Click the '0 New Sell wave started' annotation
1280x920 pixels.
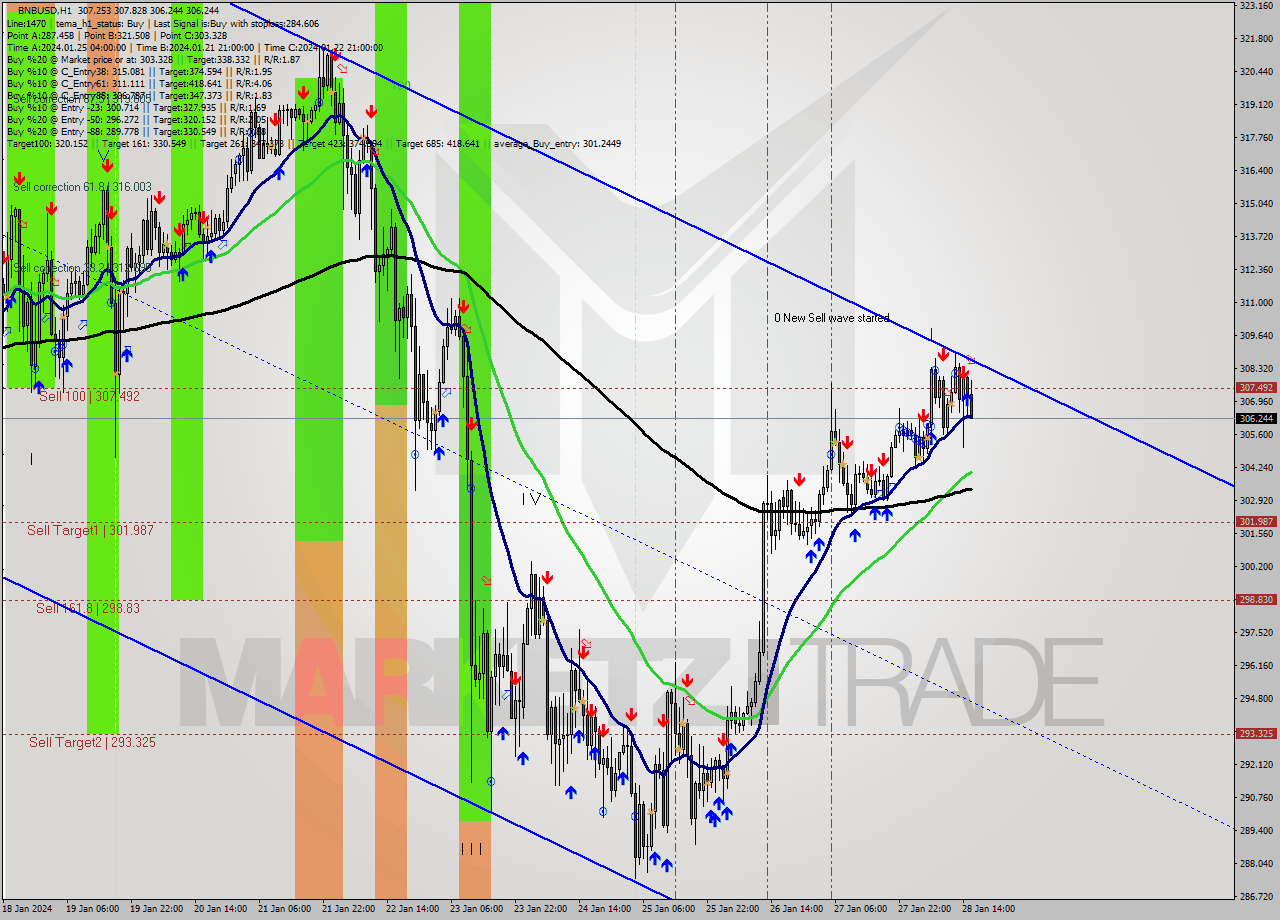(x=831, y=318)
